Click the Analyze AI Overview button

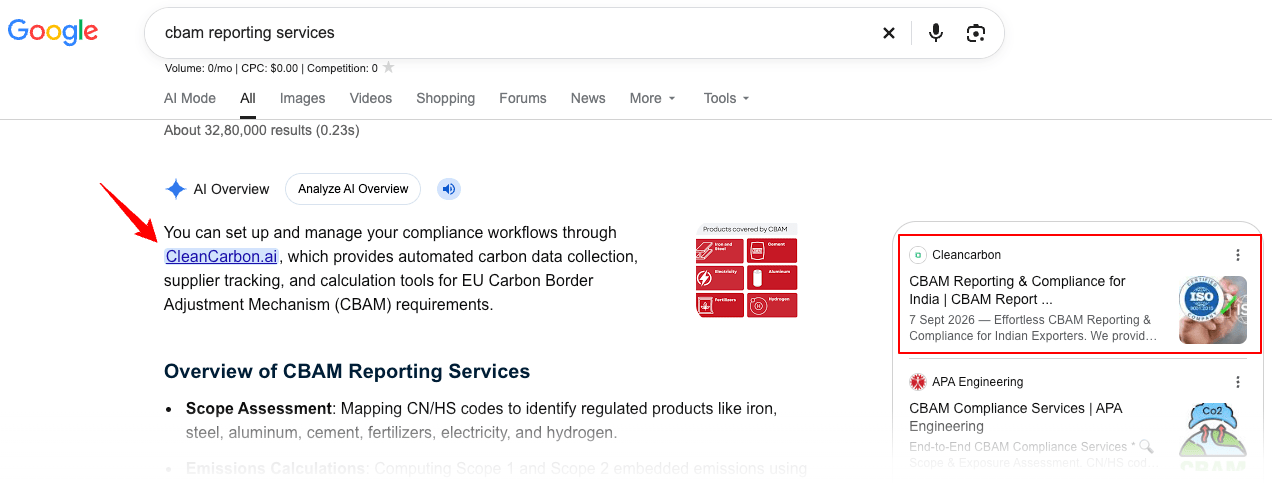pos(353,189)
